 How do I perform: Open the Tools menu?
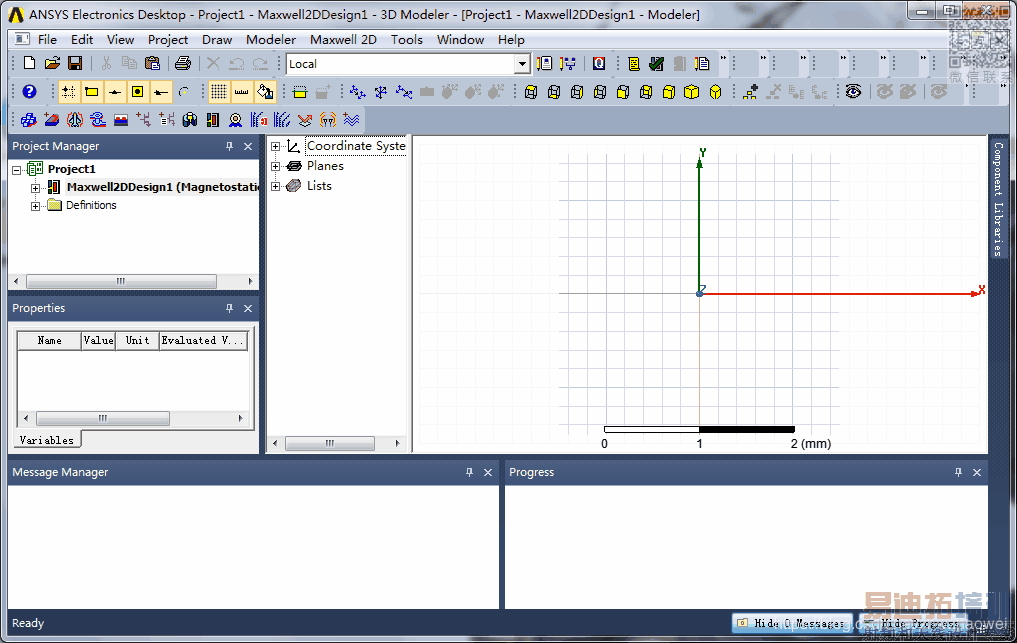pos(407,40)
